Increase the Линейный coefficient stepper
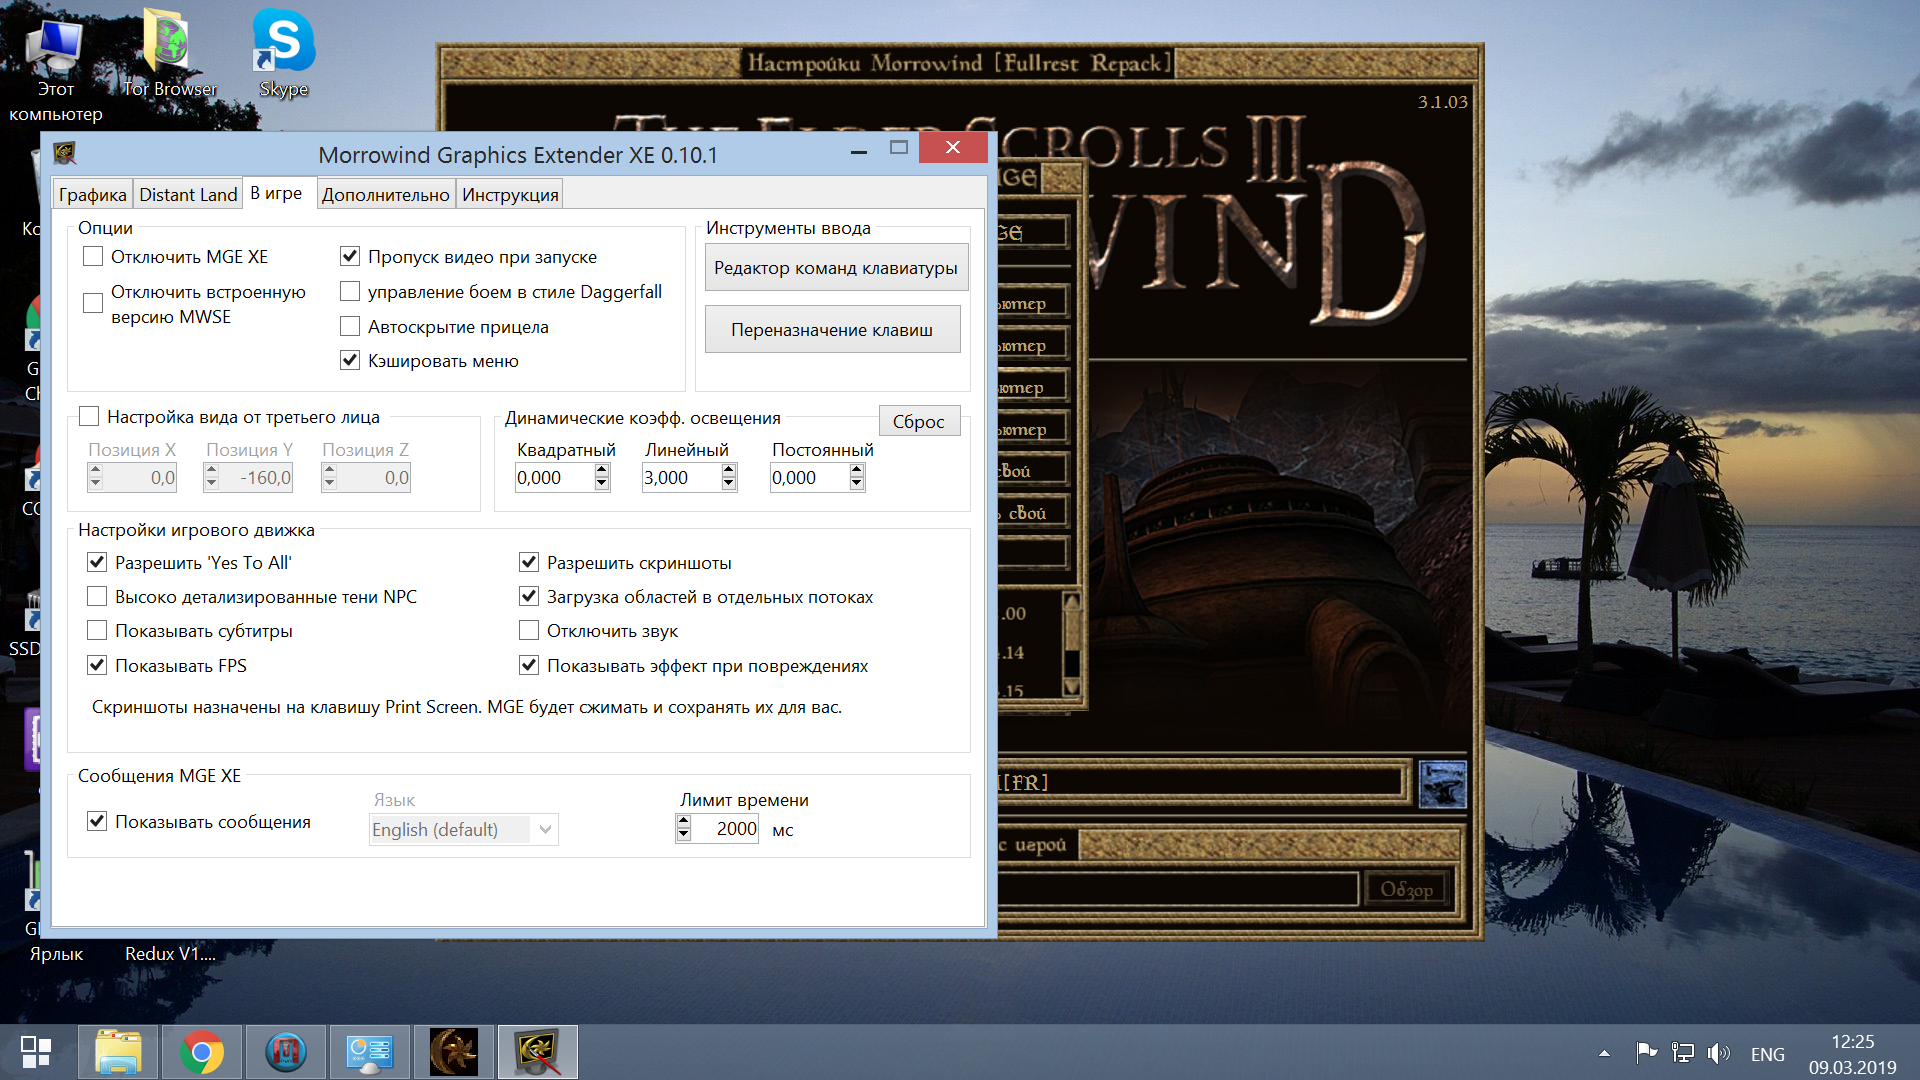The width and height of the screenshot is (1920, 1080). click(x=729, y=471)
